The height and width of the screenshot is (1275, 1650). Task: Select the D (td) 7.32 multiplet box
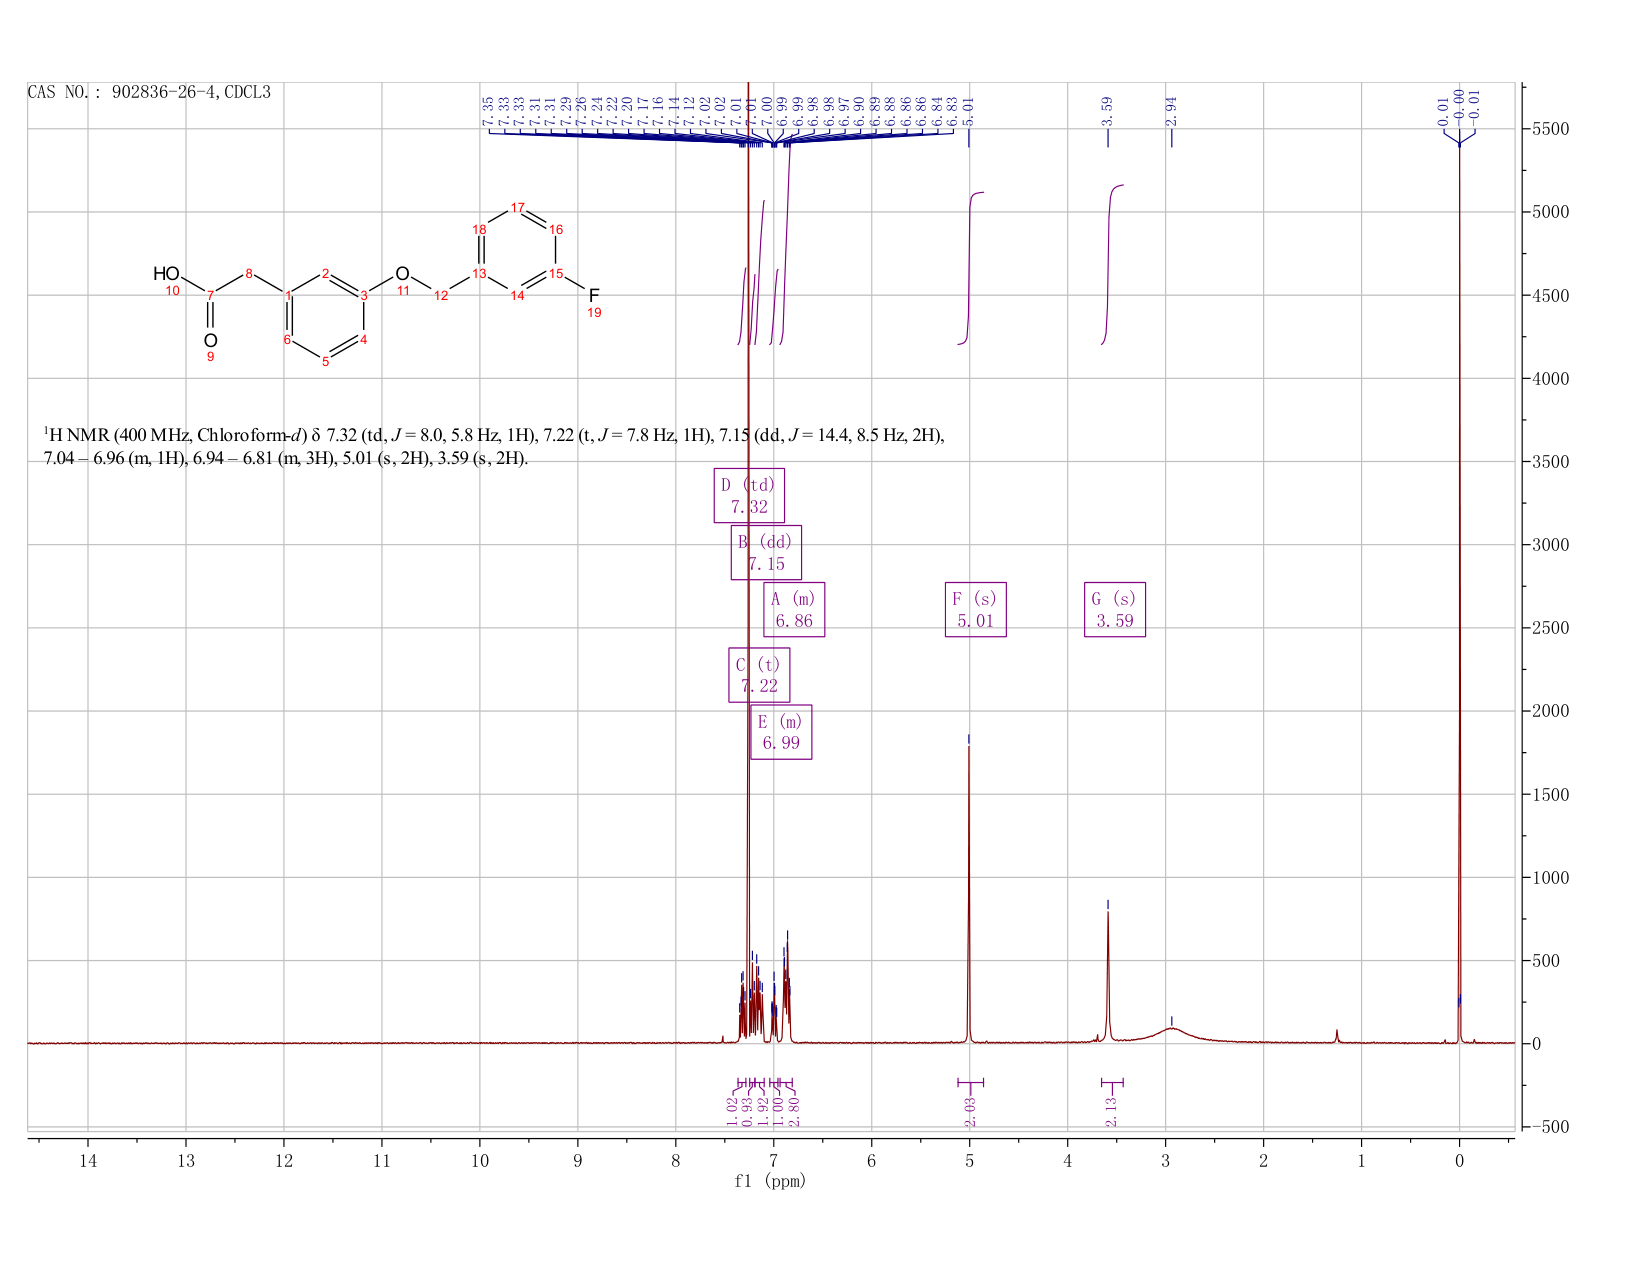(x=749, y=495)
